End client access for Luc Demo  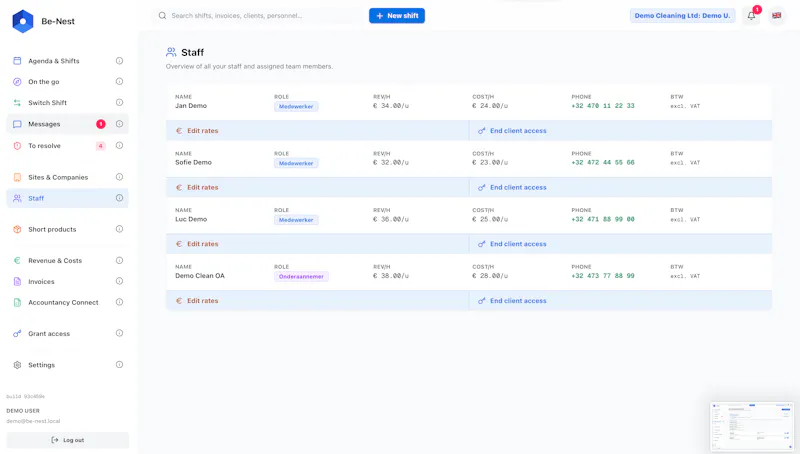[x=512, y=244]
